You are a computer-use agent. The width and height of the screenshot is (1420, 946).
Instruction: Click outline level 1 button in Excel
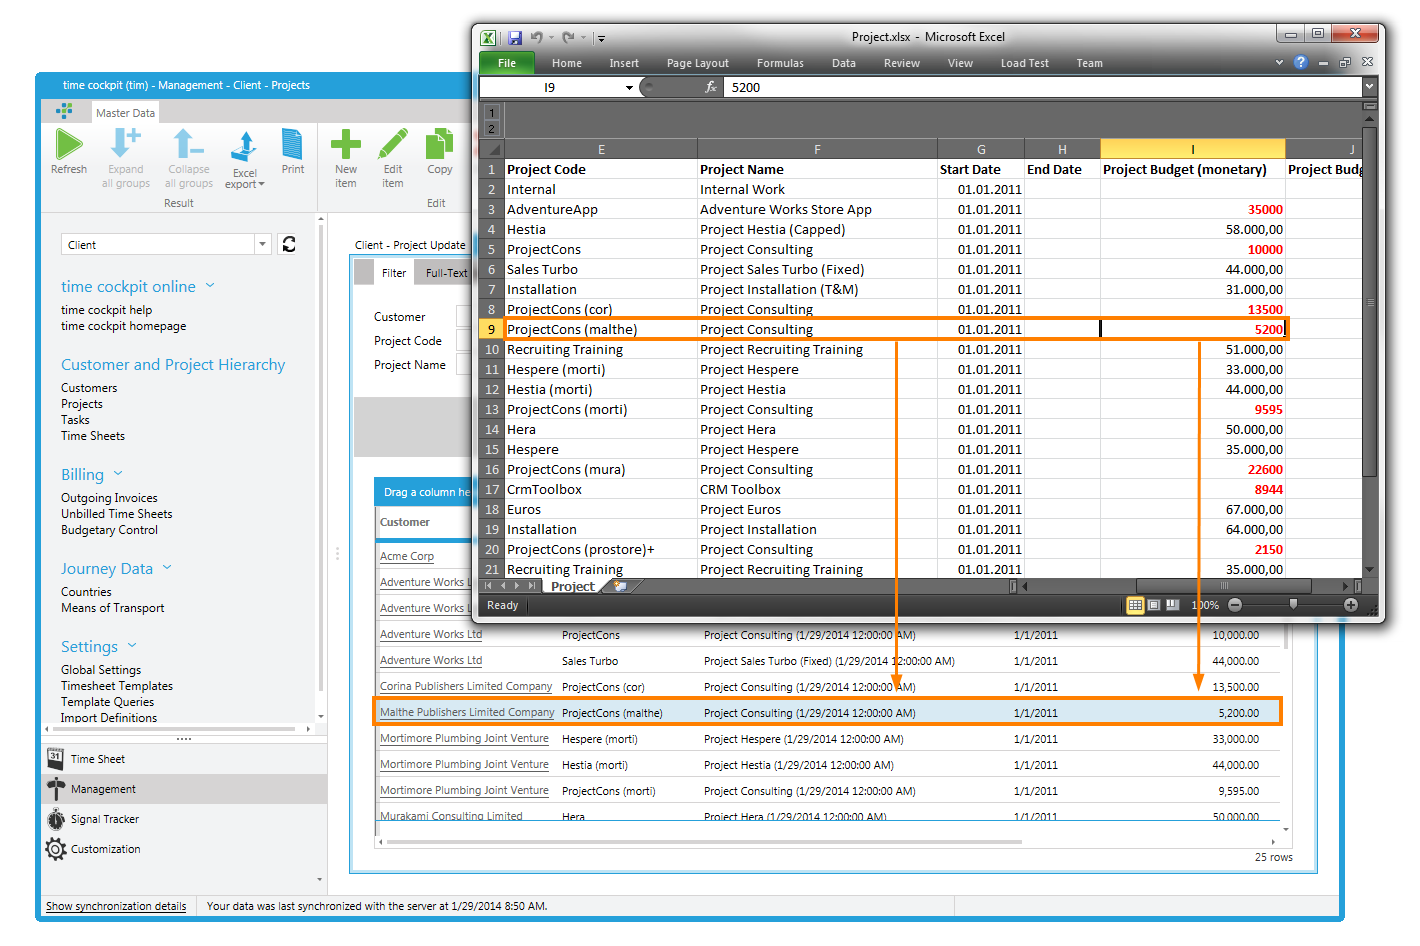click(x=491, y=113)
